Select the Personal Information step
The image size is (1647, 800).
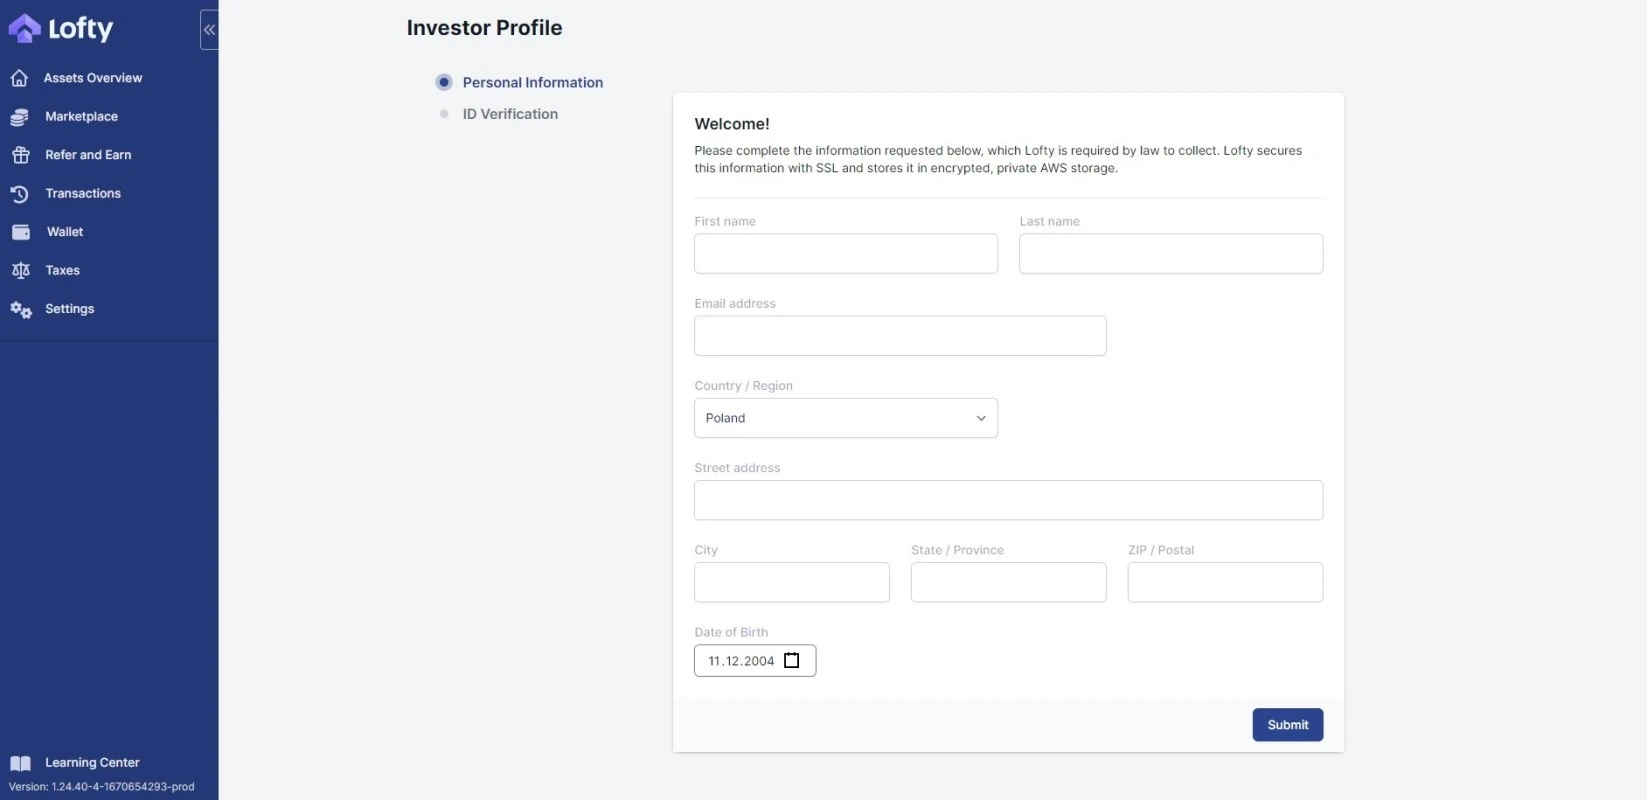[532, 83]
